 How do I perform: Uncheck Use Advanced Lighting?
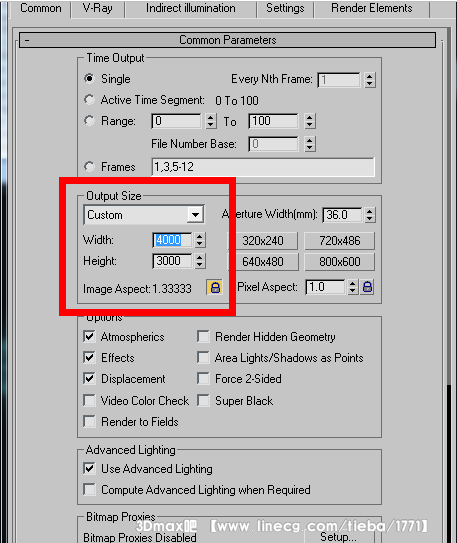pyautogui.click(x=89, y=469)
